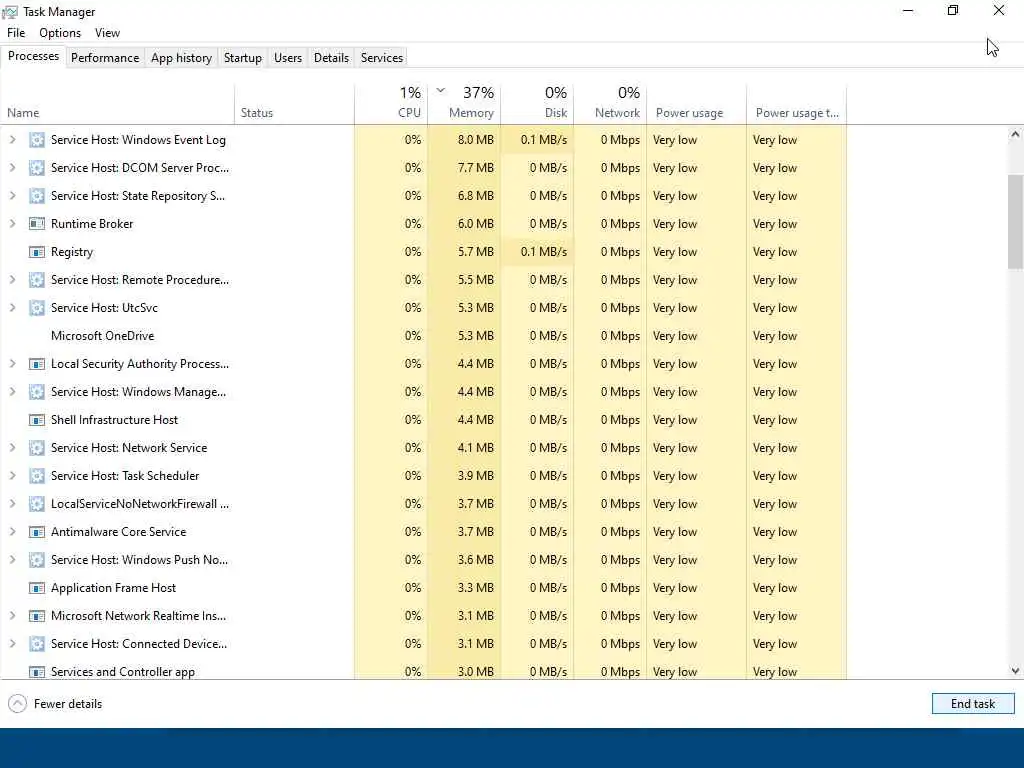Collapse view using Fewer details arrow icon

[x=17, y=703]
